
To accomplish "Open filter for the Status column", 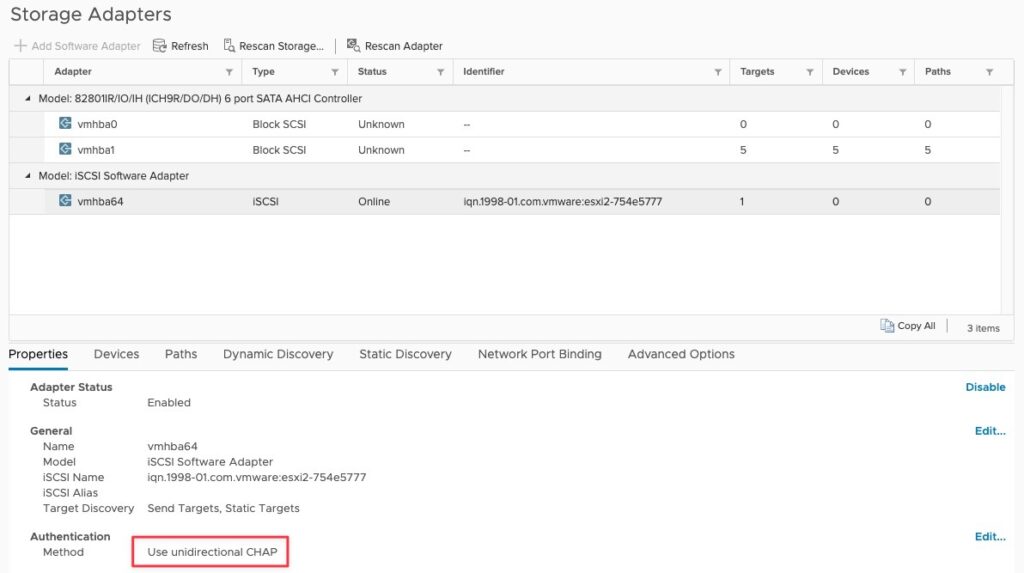I will tap(441, 72).
